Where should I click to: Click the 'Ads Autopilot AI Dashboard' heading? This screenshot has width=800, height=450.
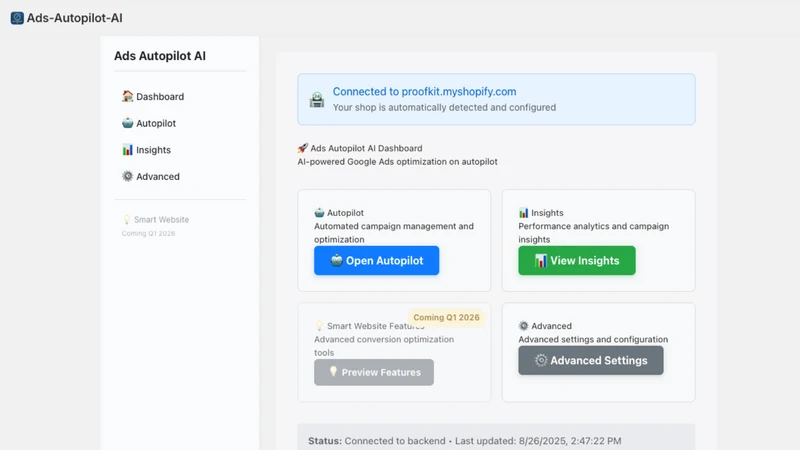tap(366, 148)
